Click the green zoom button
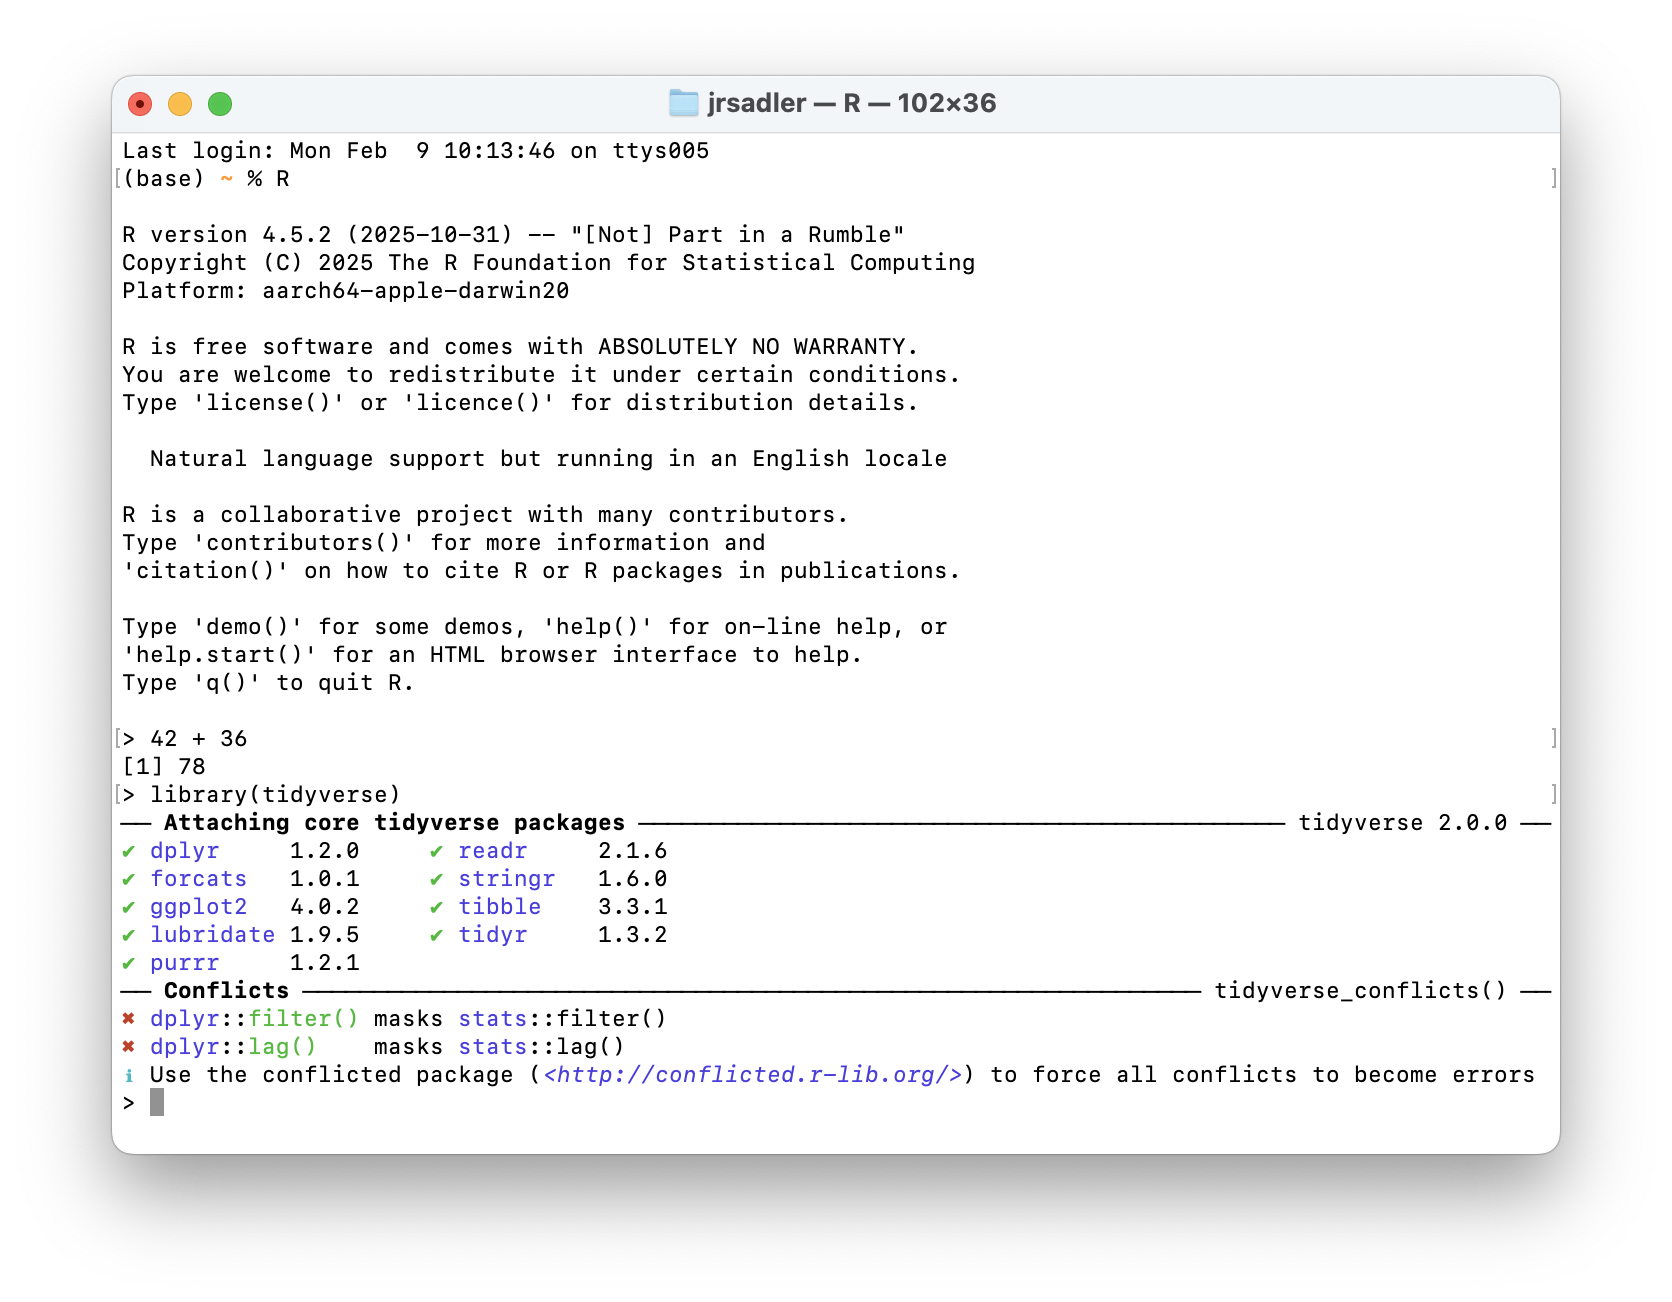1672x1302 pixels. (x=220, y=103)
